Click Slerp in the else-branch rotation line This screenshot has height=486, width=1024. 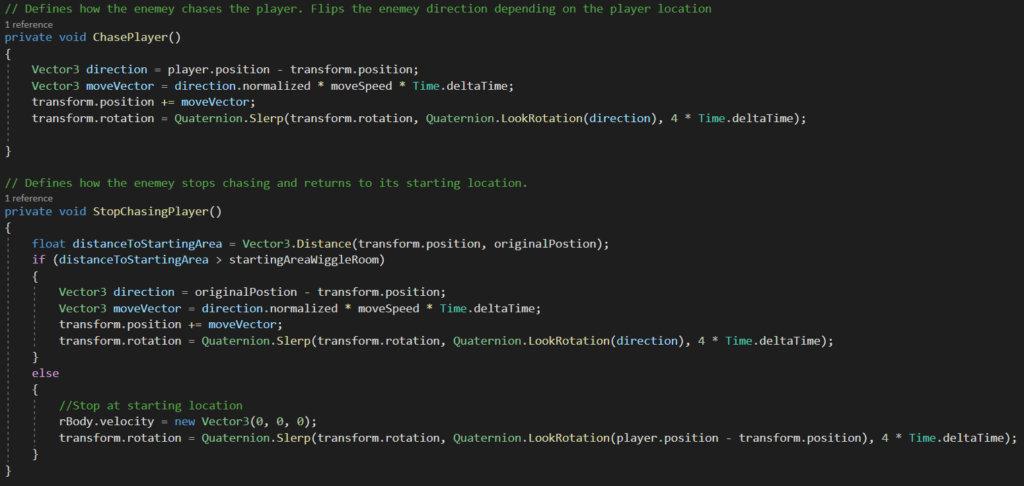[291, 438]
